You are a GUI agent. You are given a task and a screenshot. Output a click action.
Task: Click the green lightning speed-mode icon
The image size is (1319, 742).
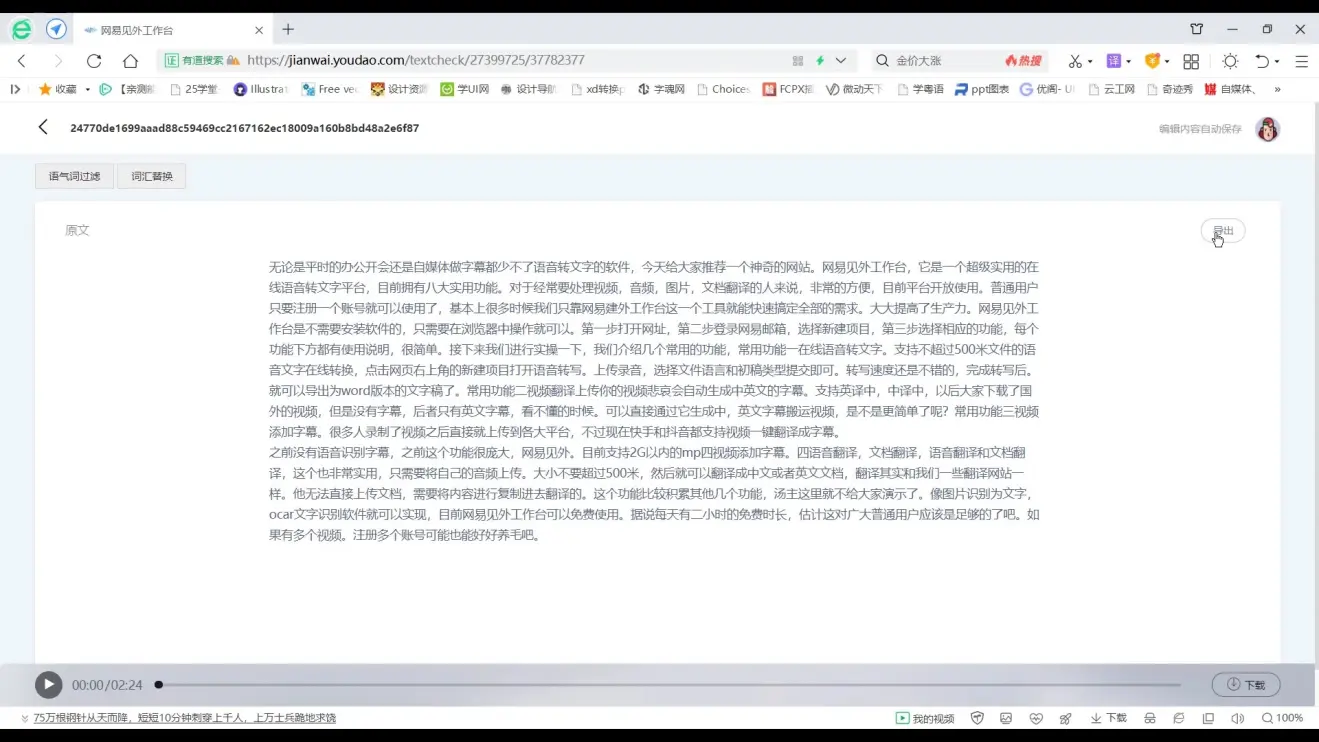820,61
